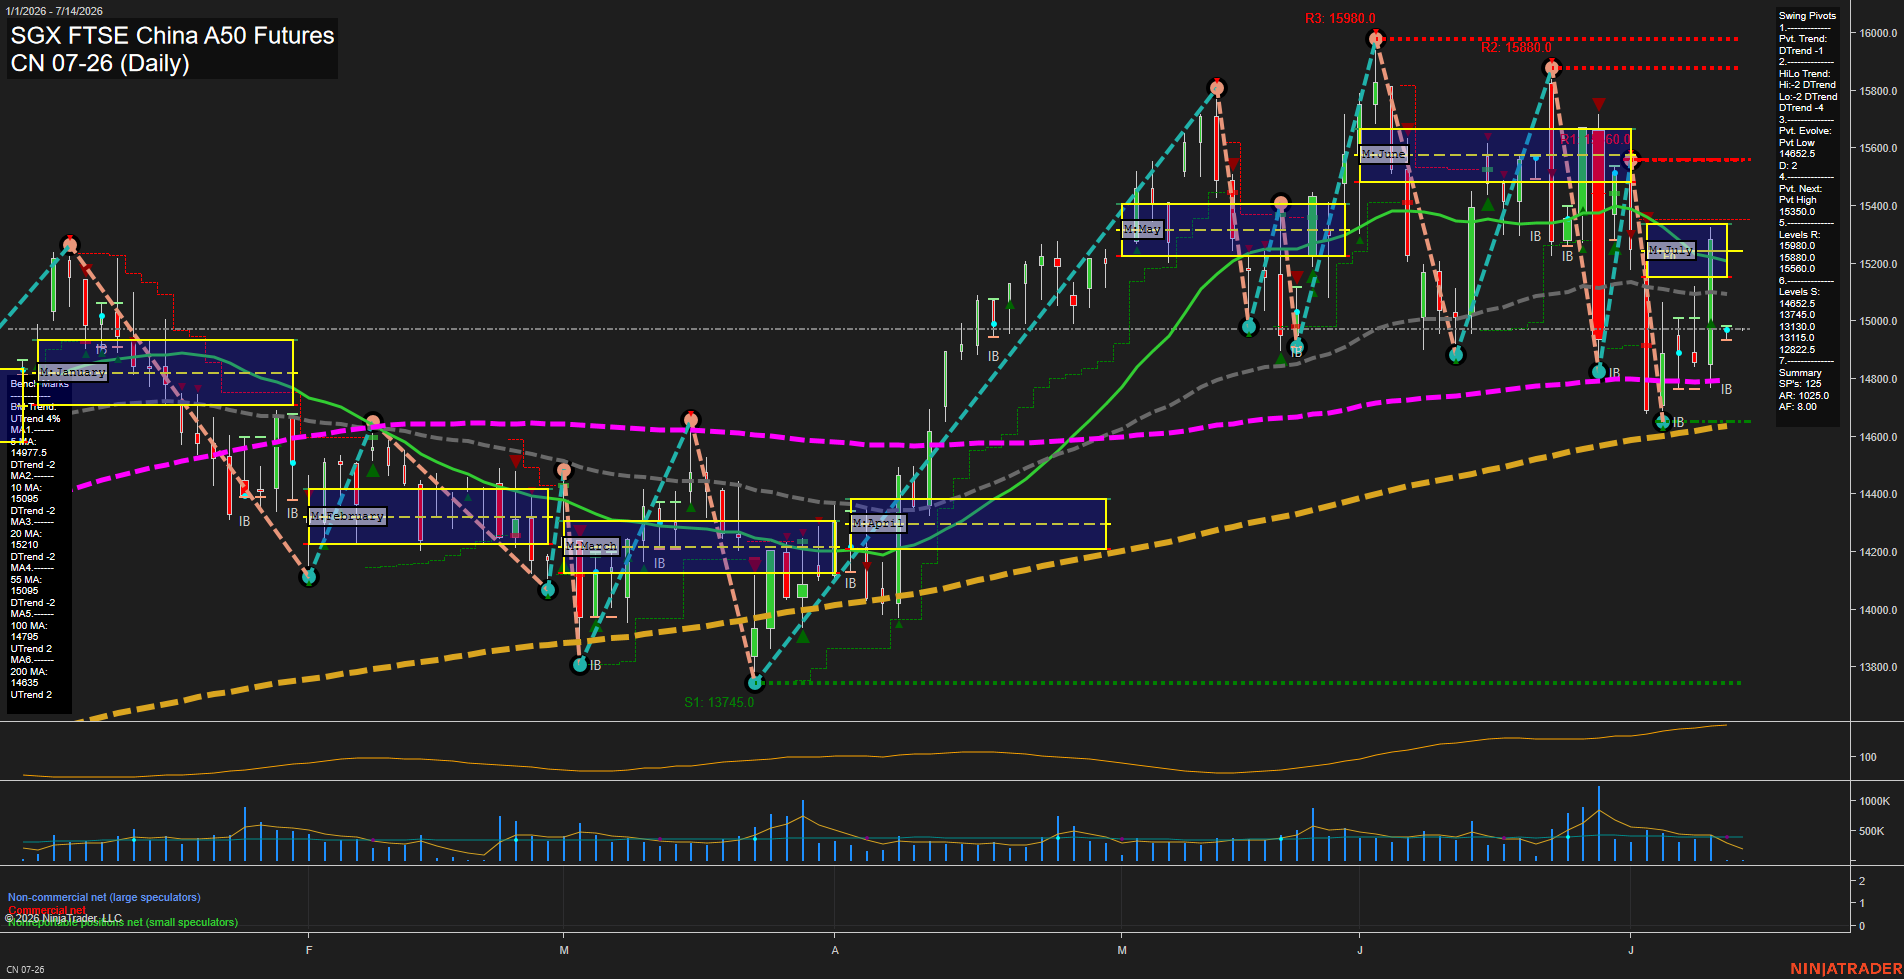Image resolution: width=1904 pixels, height=979 pixels.
Task: Click the 100 MA value 14795
Action: 24,637
